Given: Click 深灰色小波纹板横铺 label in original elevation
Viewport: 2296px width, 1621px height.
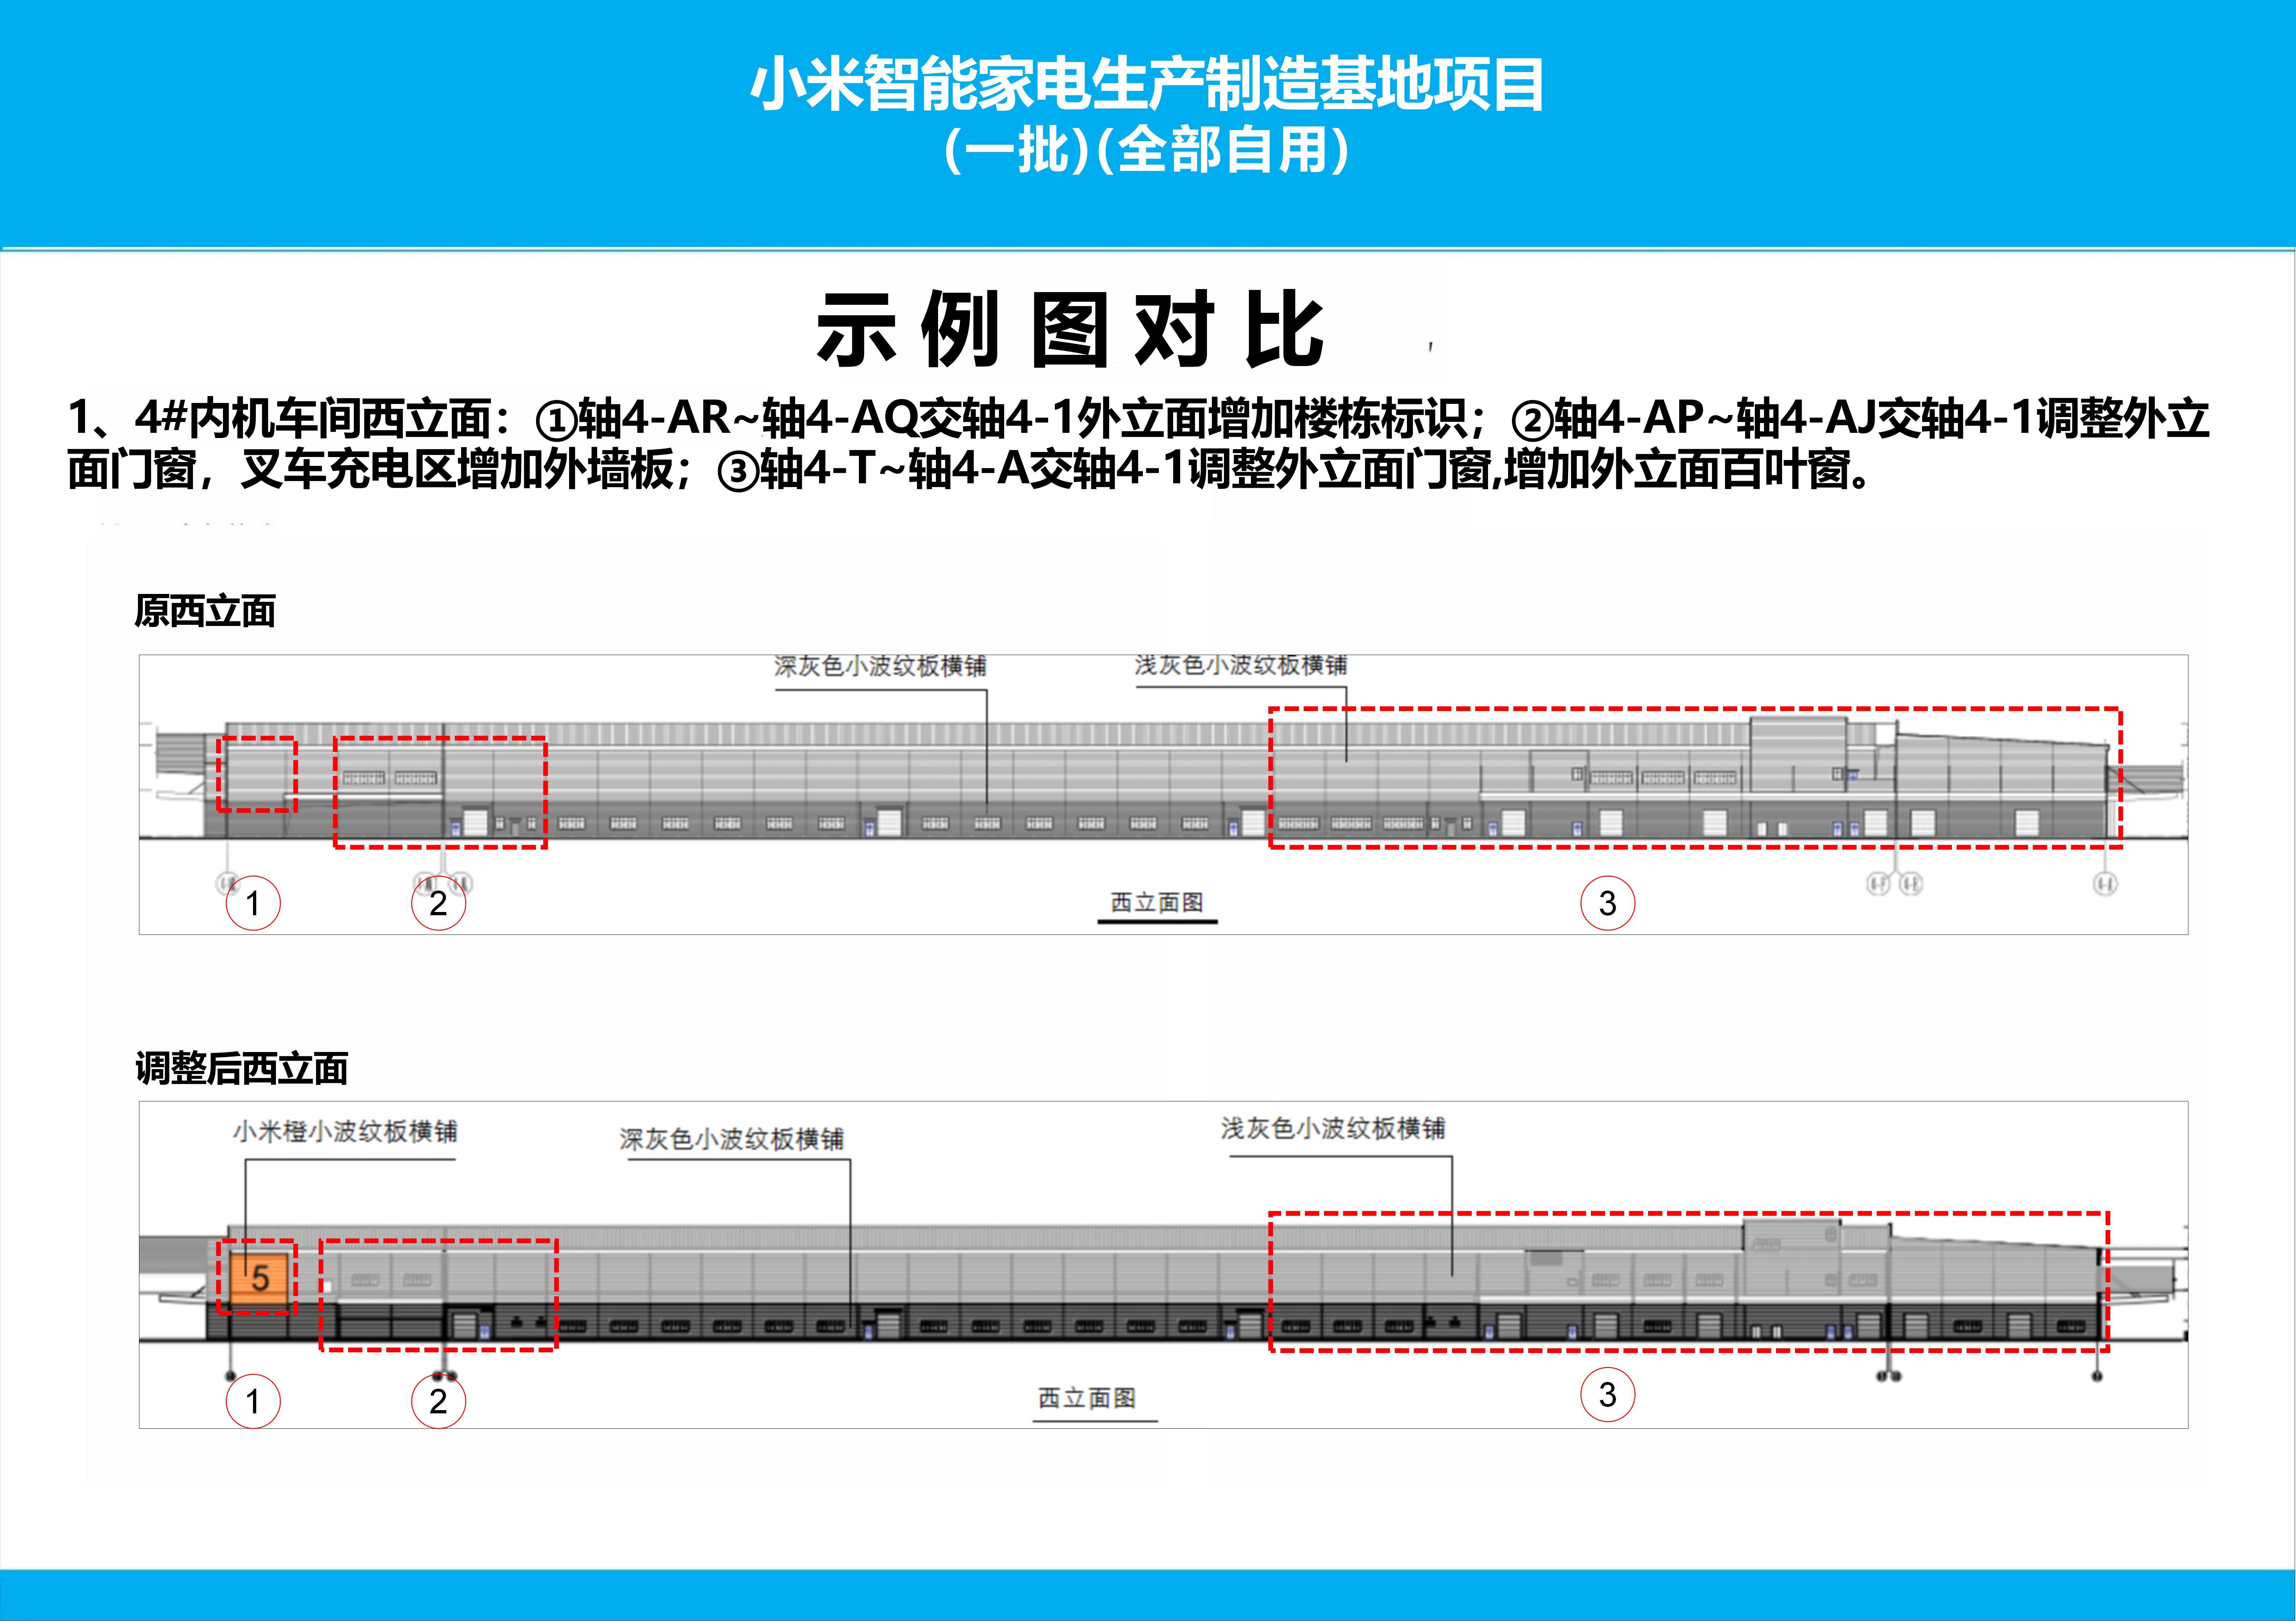Looking at the screenshot, I should pyautogui.click(x=880, y=666).
